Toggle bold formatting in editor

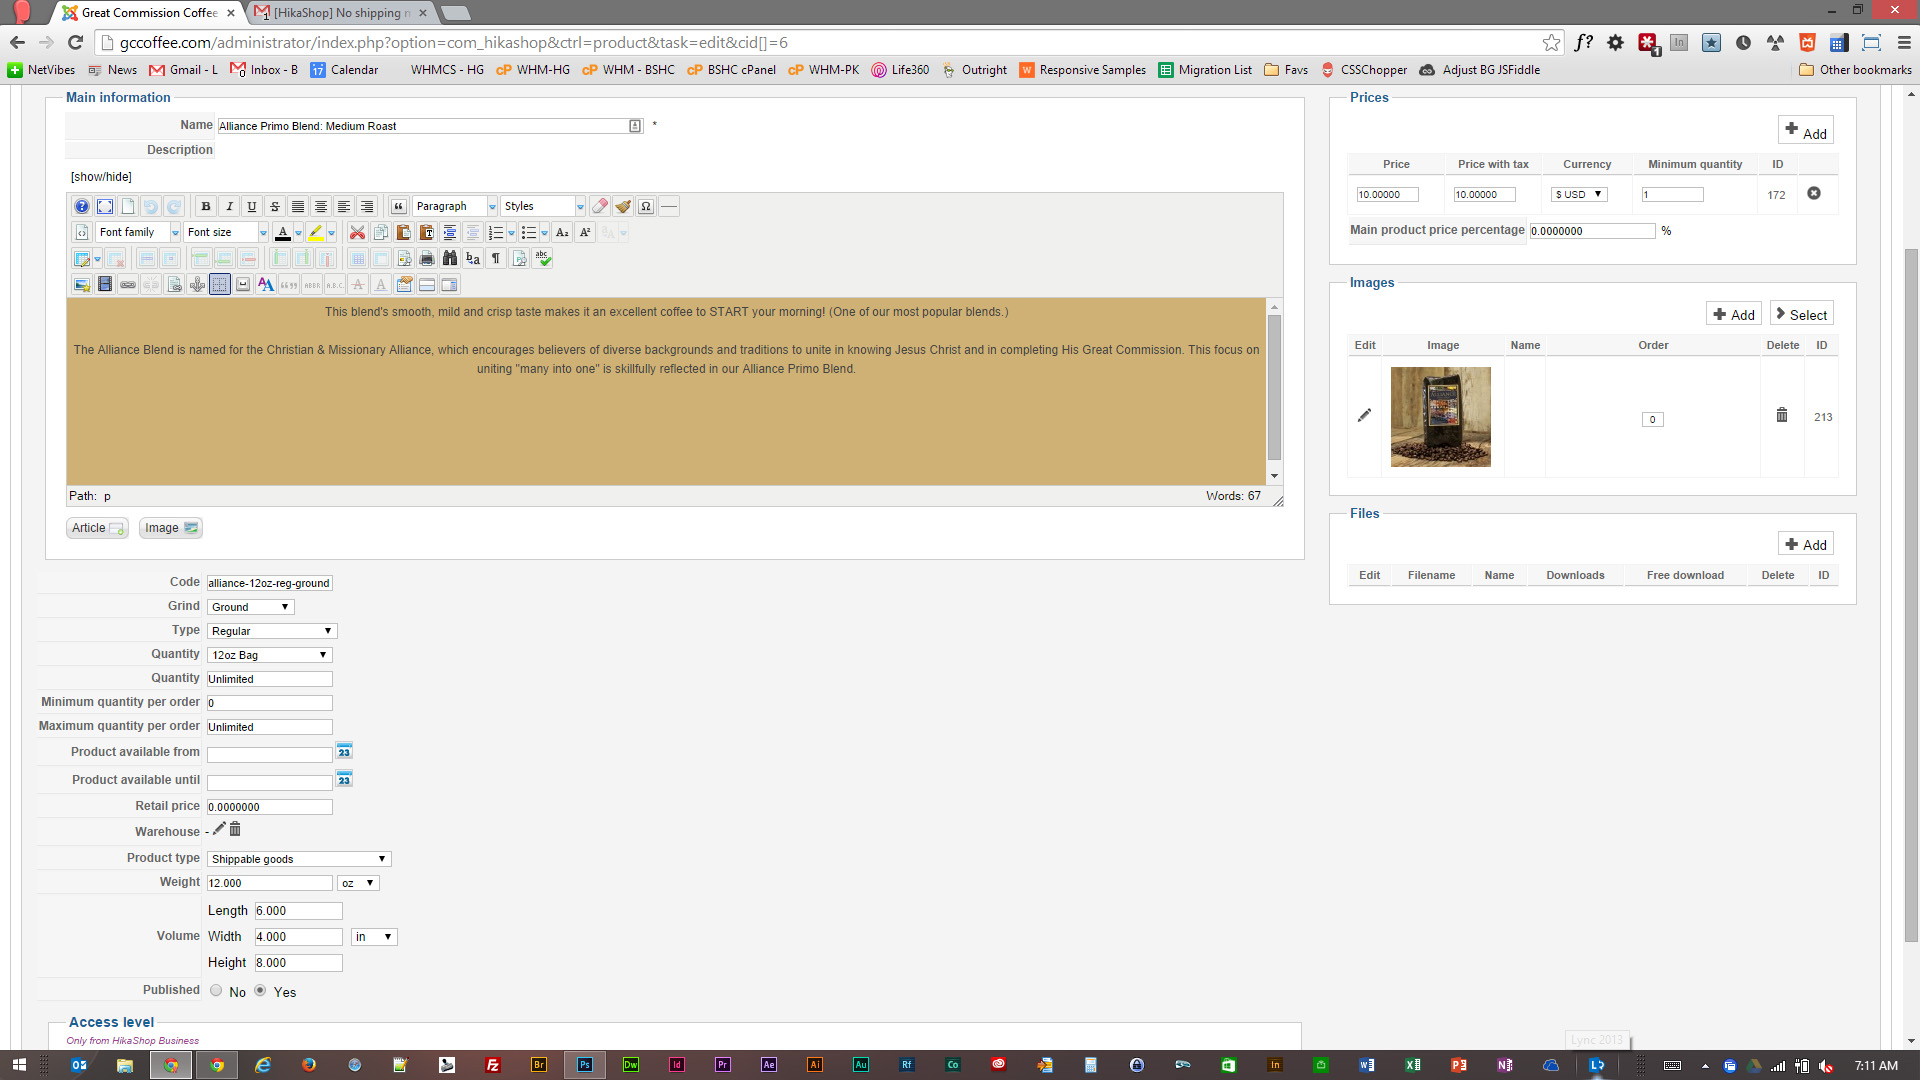coord(206,206)
